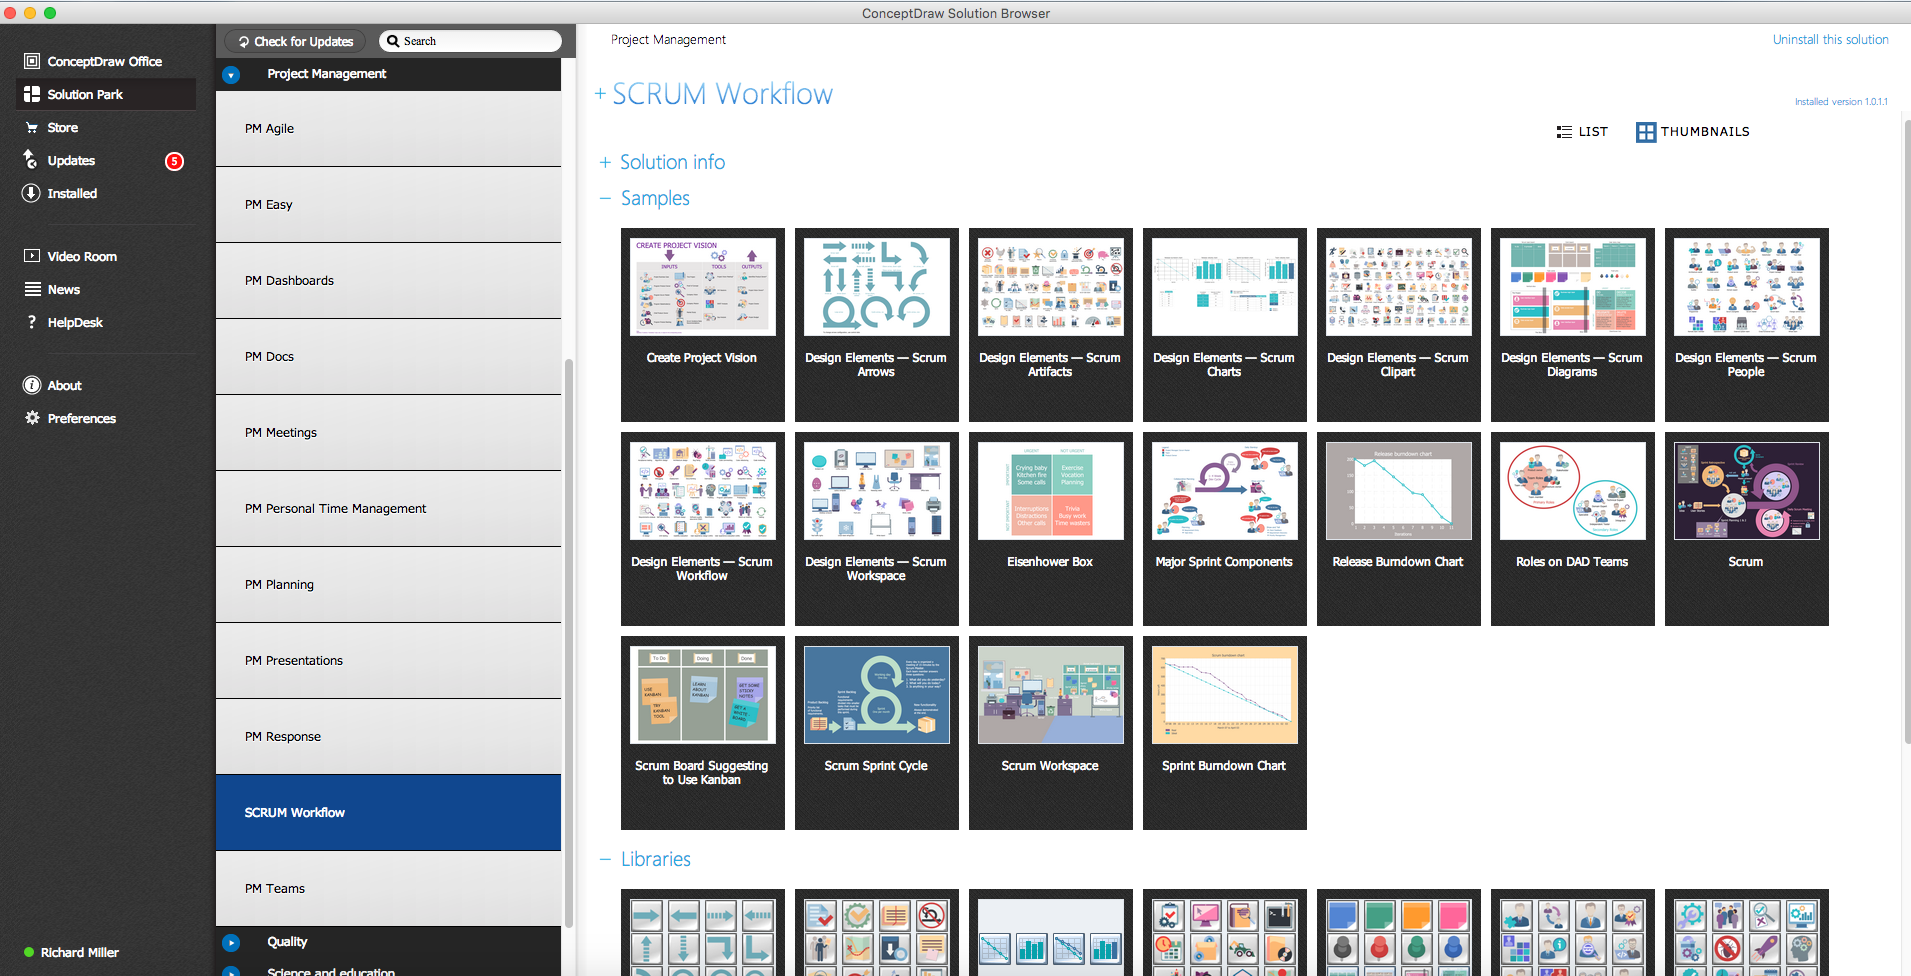Click the main content scrollbar
The height and width of the screenshot is (976, 1911).
point(1906,430)
